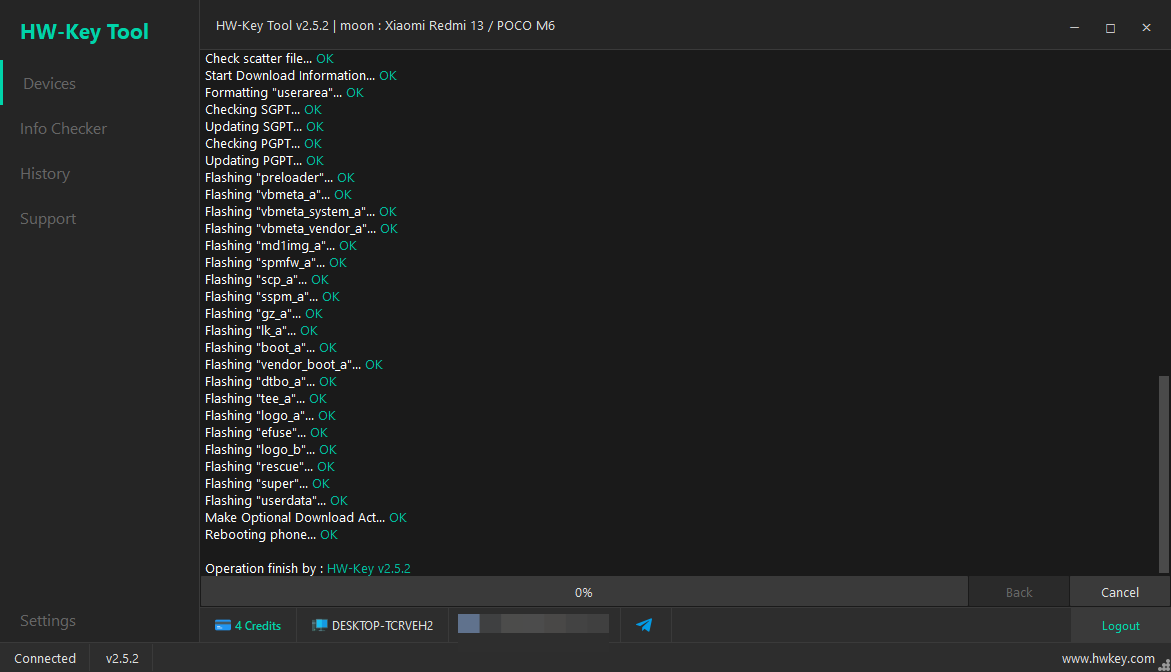1171x672 pixels.
Task: Select the "Checking SGPT..." log line
Action: point(264,110)
